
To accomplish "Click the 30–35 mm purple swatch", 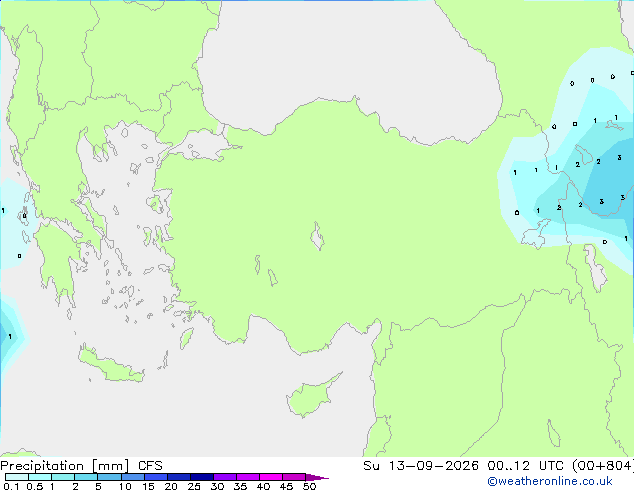I will [224, 477].
